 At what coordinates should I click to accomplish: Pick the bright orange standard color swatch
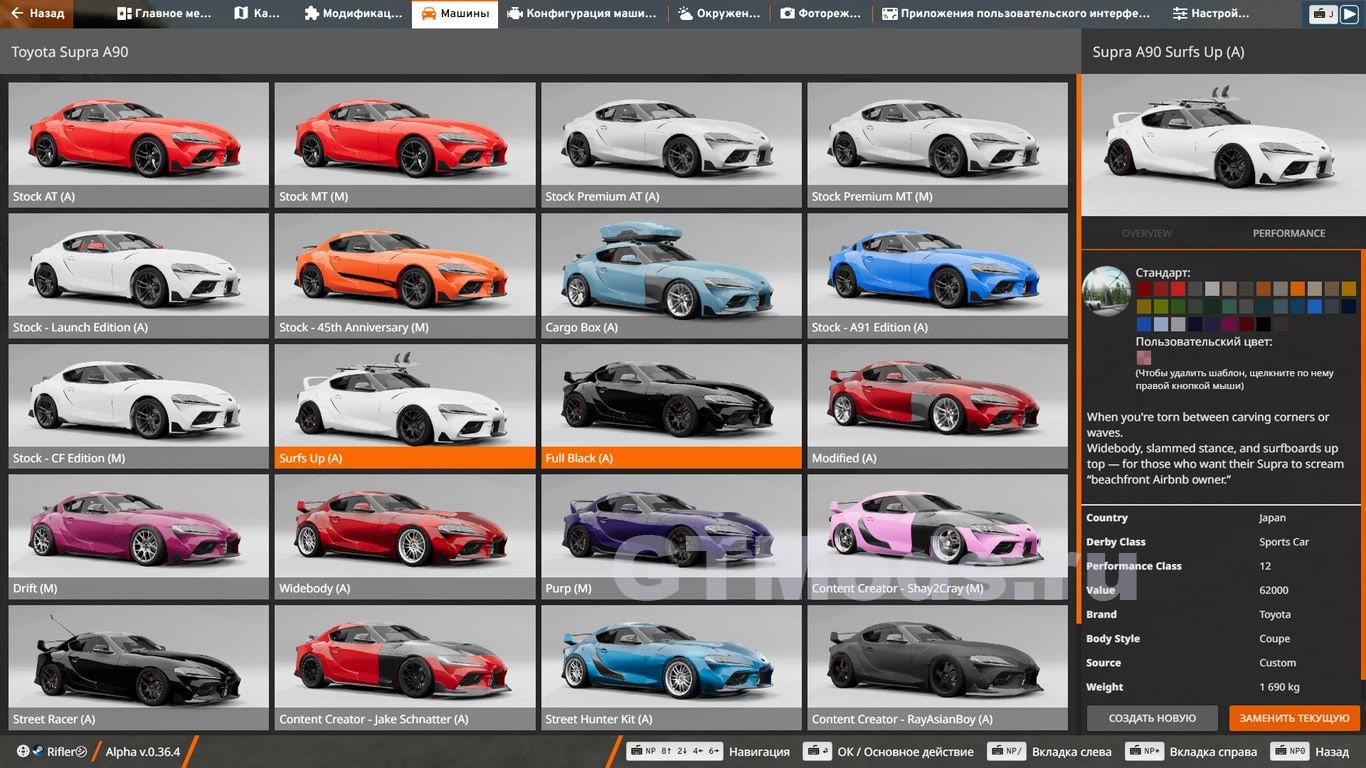pyautogui.click(x=1297, y=289)
